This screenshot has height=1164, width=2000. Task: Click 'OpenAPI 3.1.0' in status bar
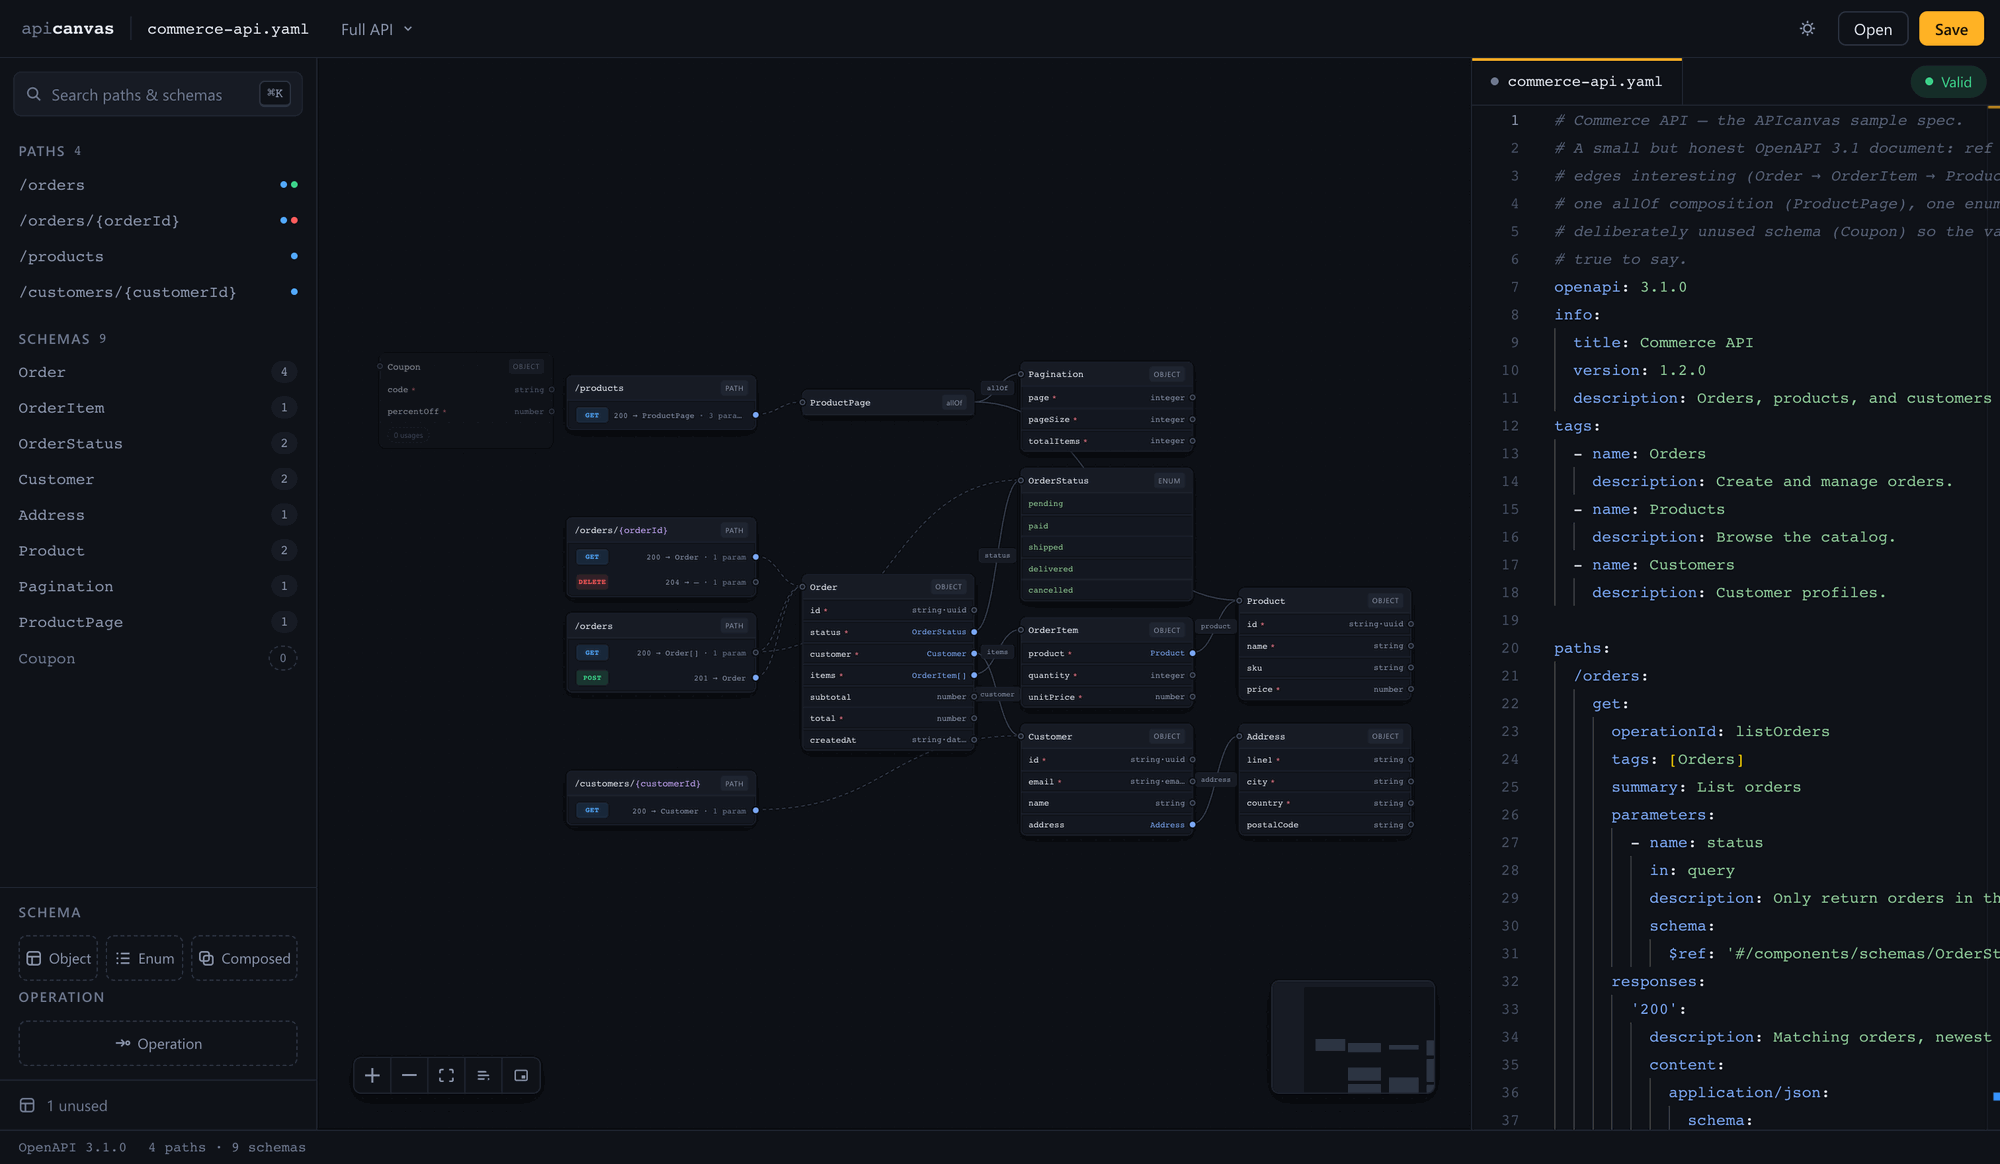(x=72, y=1147)
